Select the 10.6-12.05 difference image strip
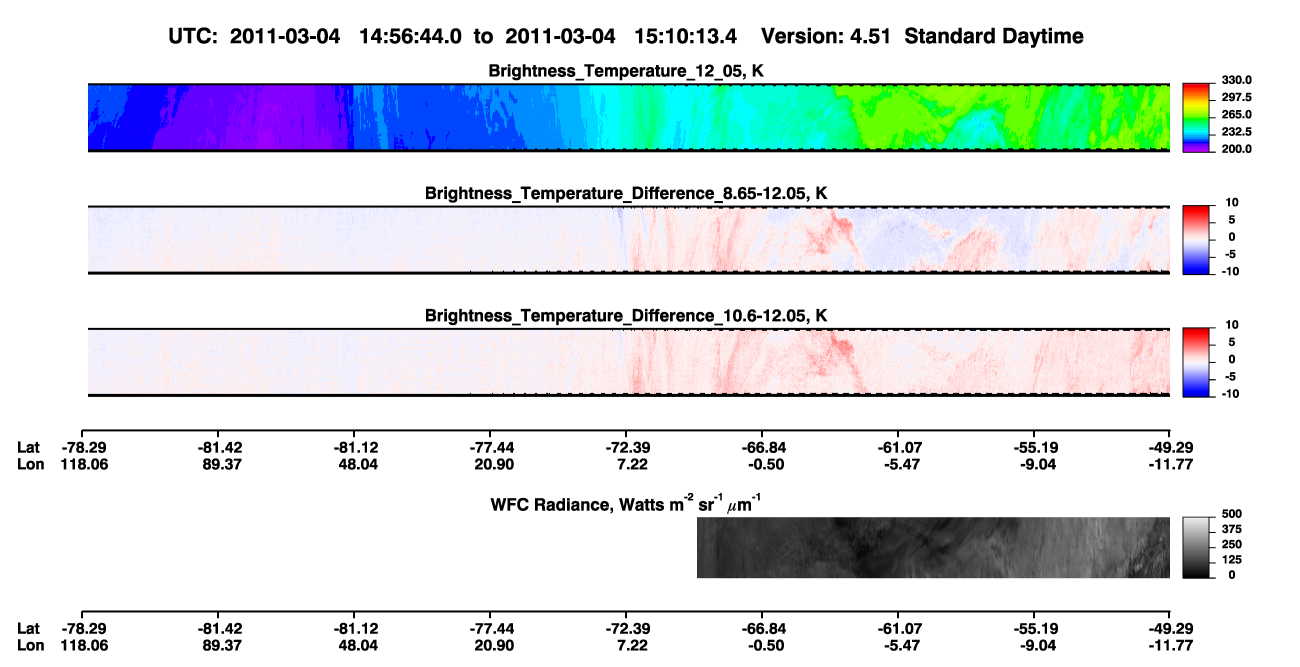Viewport: 1300px width, 667px height. click(629, 362)
